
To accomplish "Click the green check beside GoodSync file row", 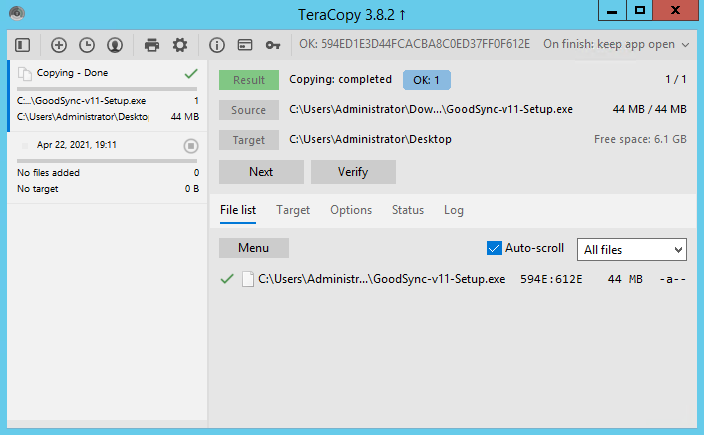I will [x=227, y=279].
